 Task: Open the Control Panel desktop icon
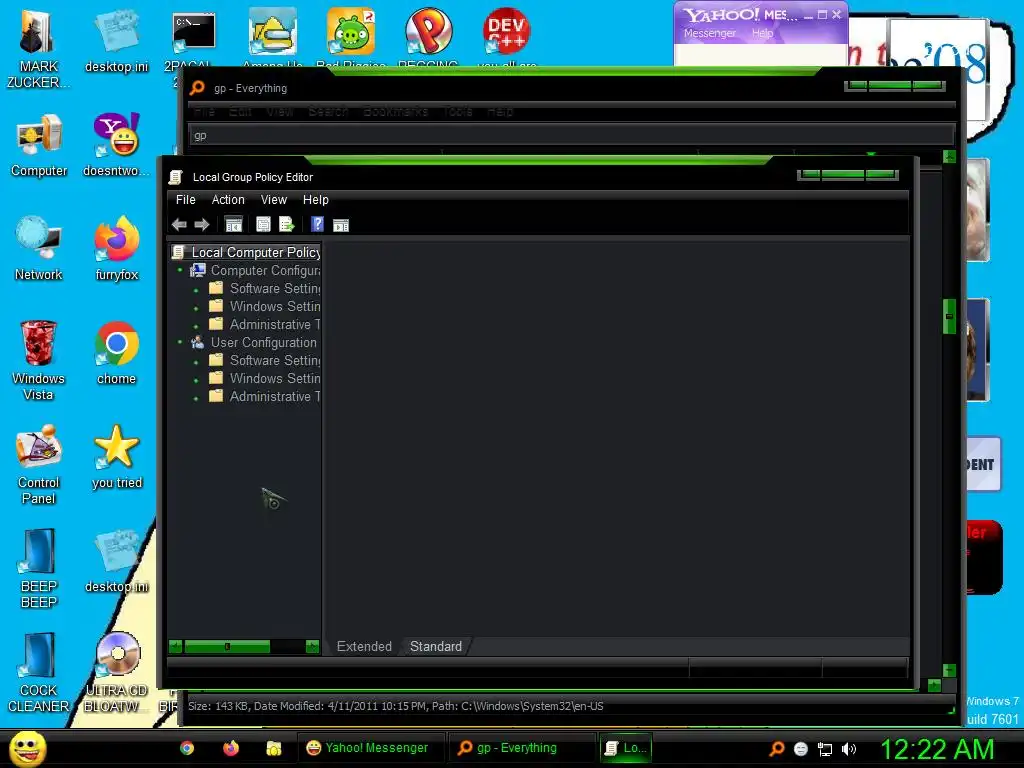(39, 465)
